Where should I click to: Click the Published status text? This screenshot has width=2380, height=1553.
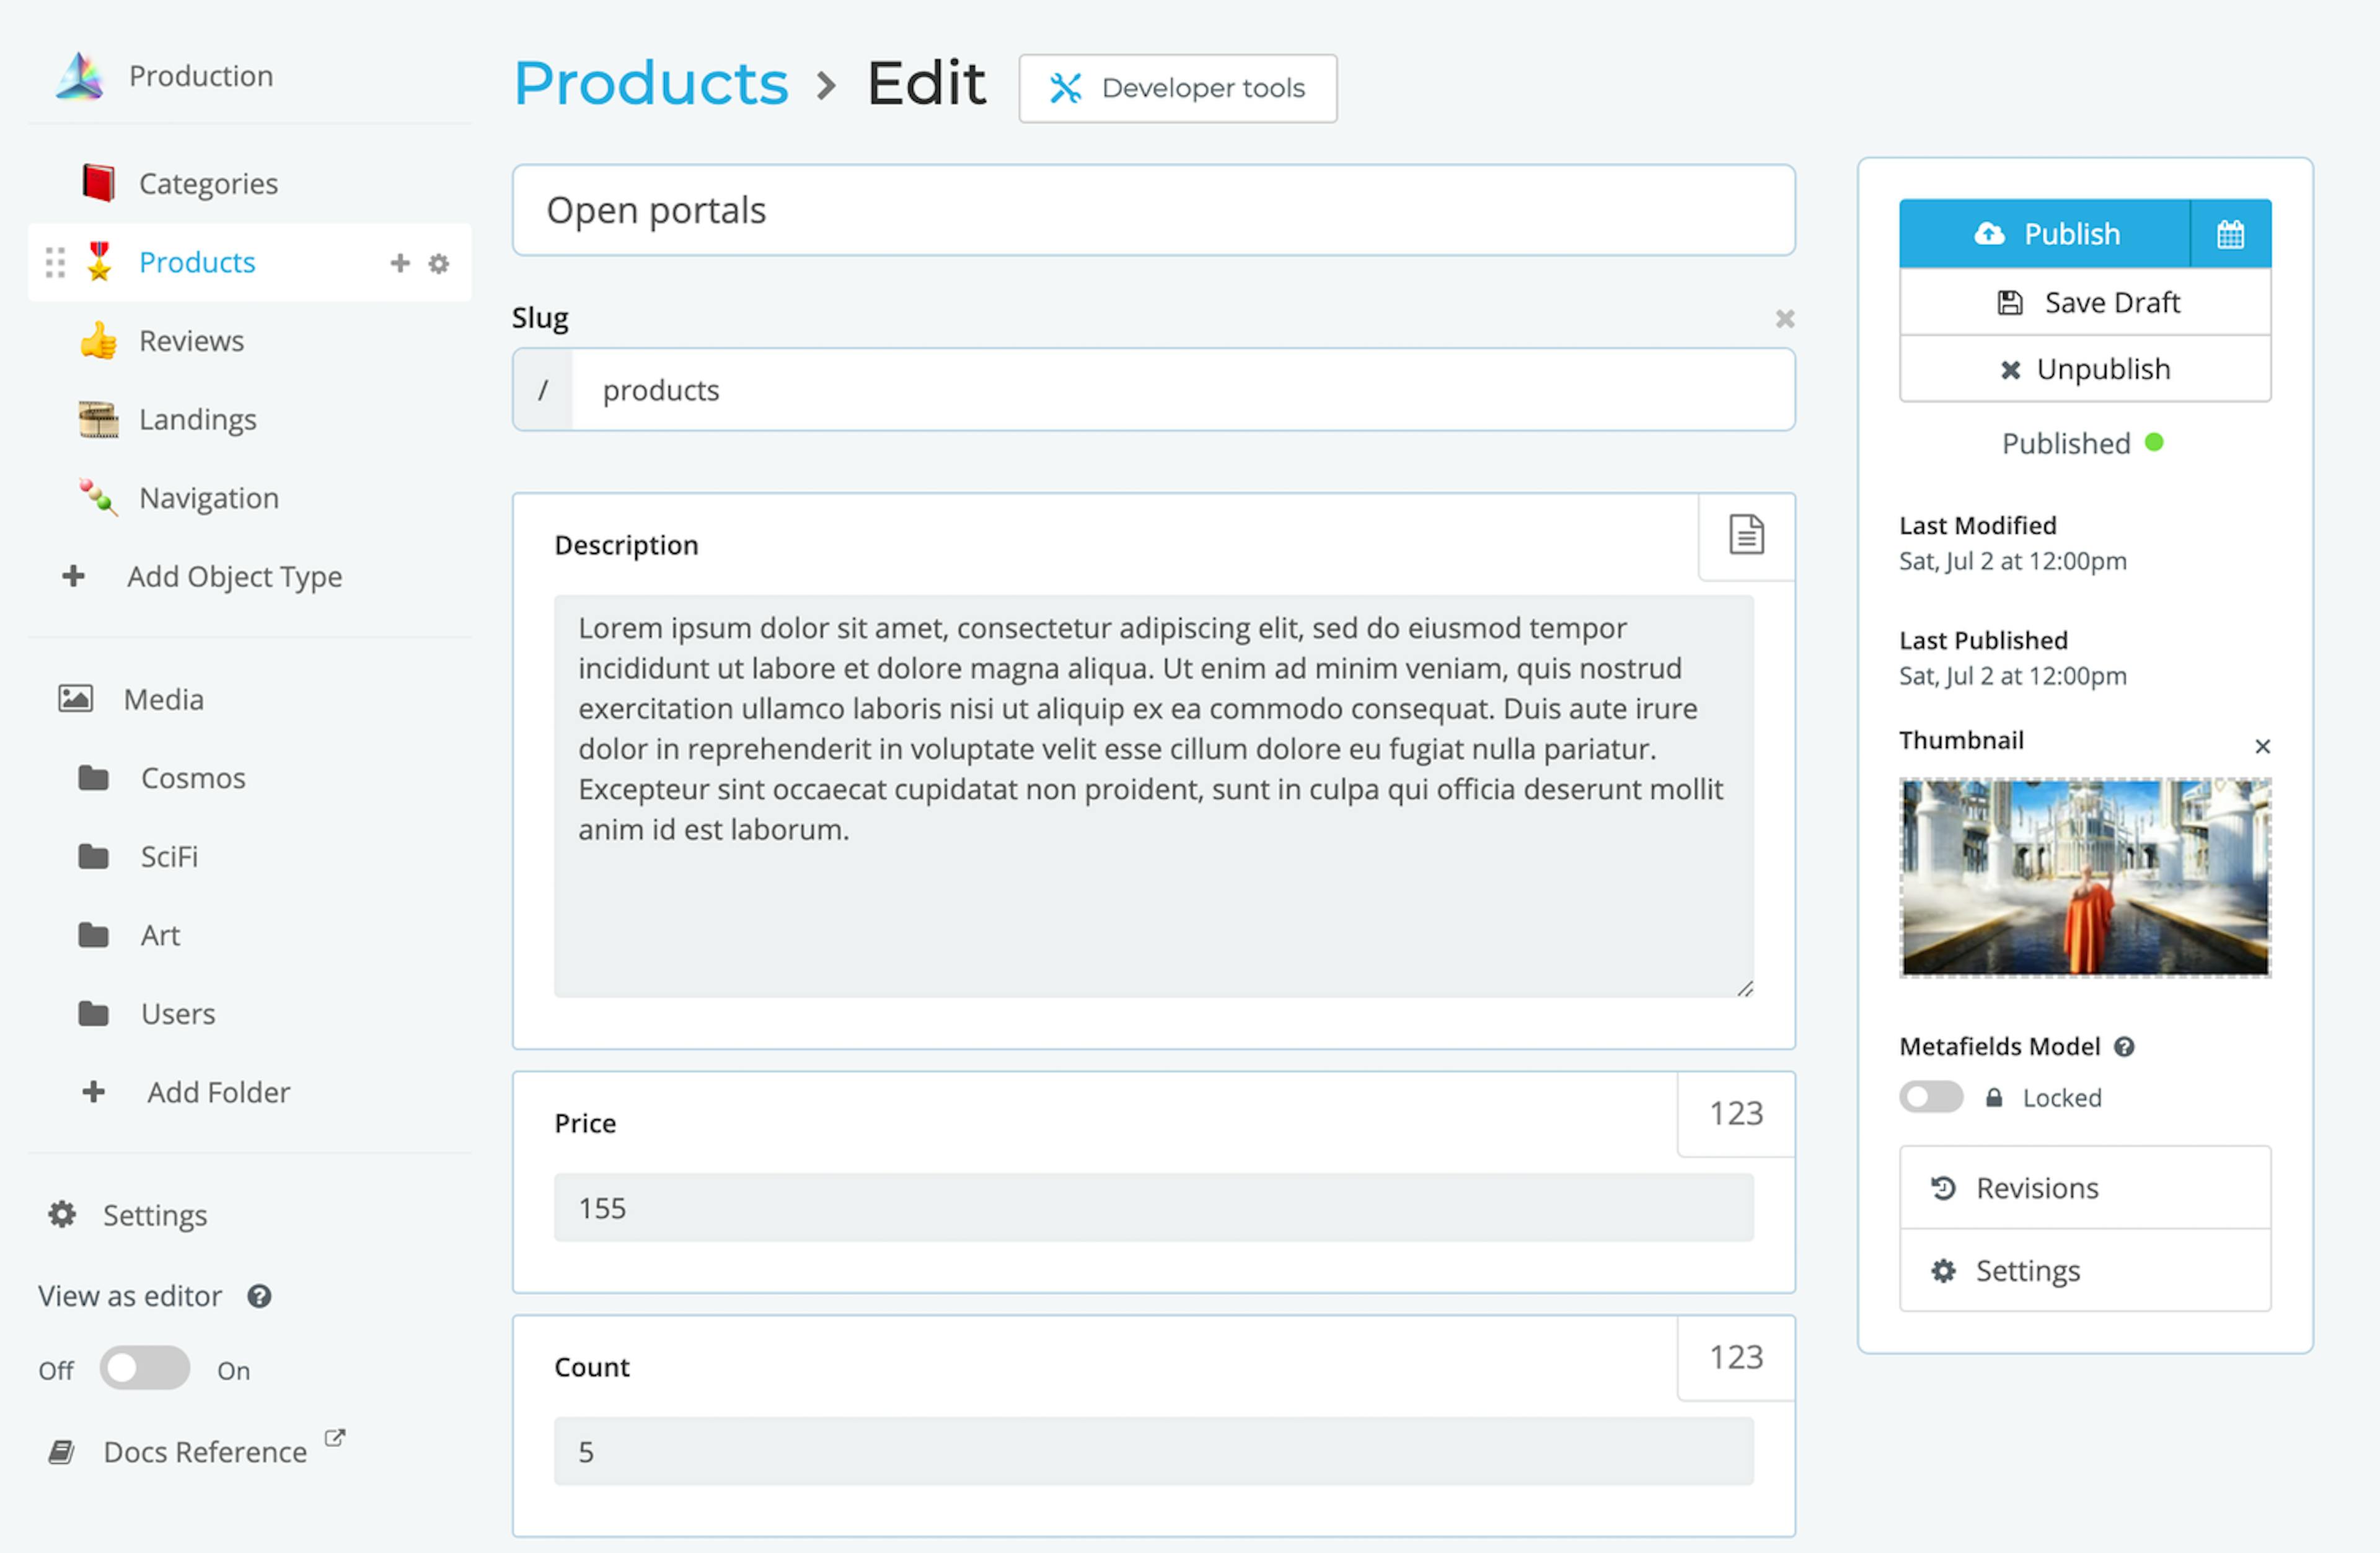pos(2066,443)
